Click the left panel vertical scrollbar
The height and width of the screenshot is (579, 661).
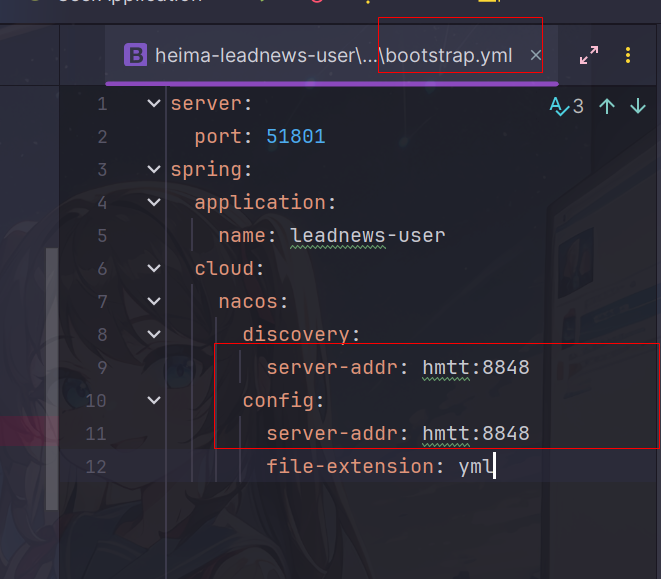(x=52, y=379)
